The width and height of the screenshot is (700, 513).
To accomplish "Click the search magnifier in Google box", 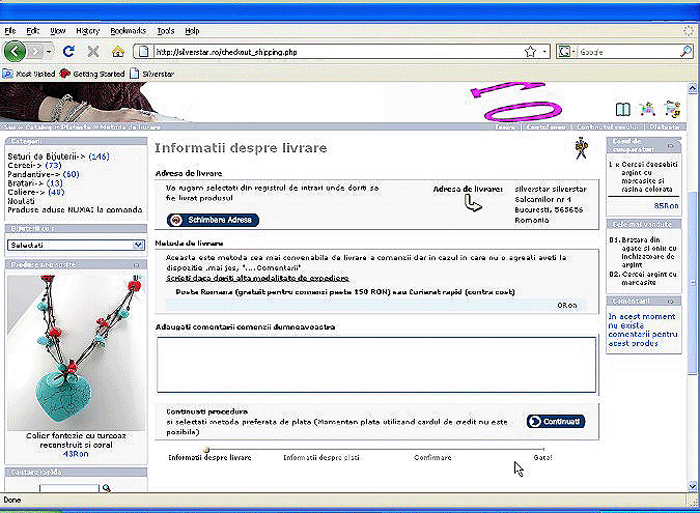I will pyautogui.click(x=685, y=51).
